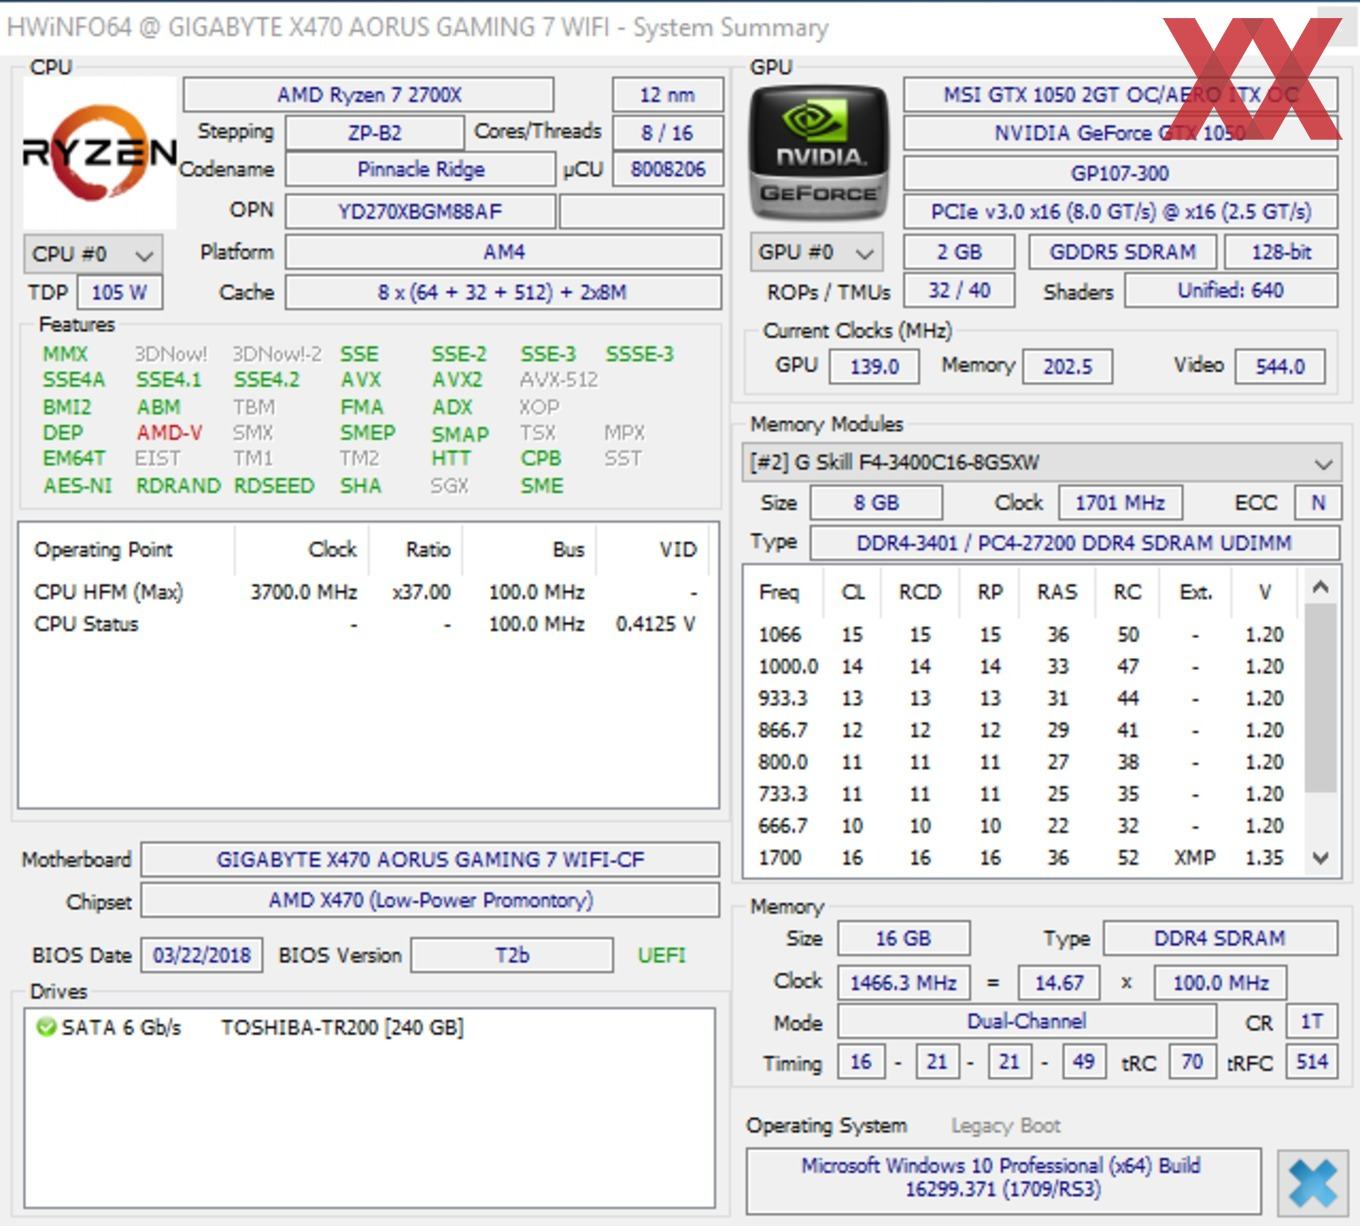Click the tRFC 514 field
Screen dimensions: 1360x1226
pyautogui.click(x=1312, y=1061)
